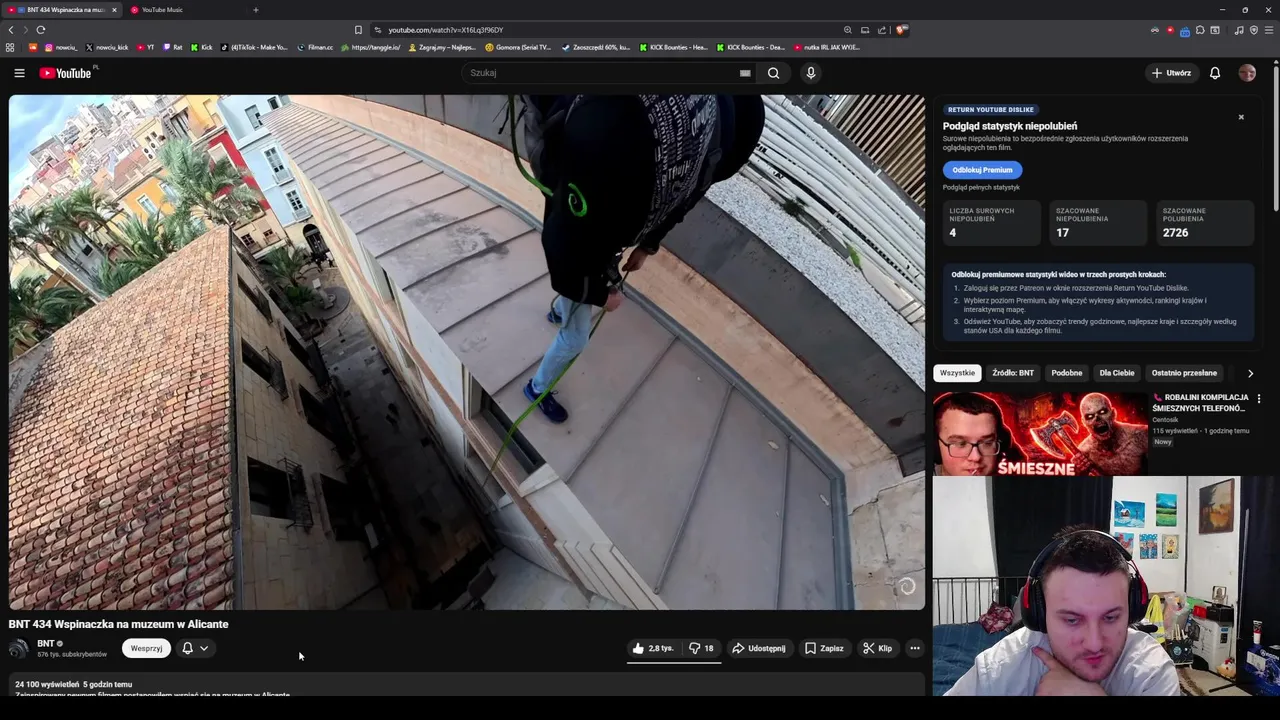Open the zoom magnifier in address bar

tap(848, 30)
